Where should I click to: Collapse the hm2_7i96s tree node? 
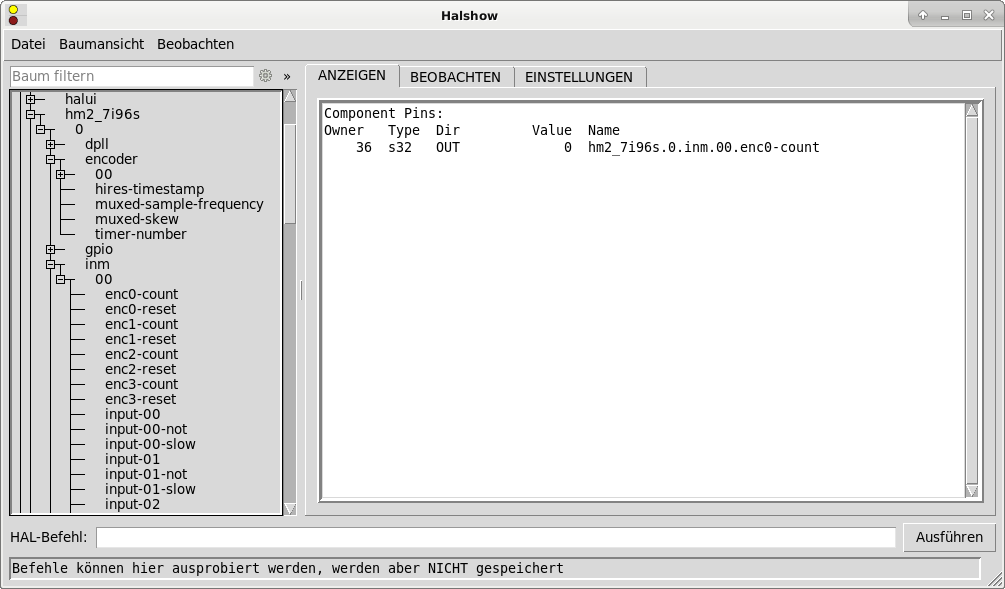click(x=30, y=115)
